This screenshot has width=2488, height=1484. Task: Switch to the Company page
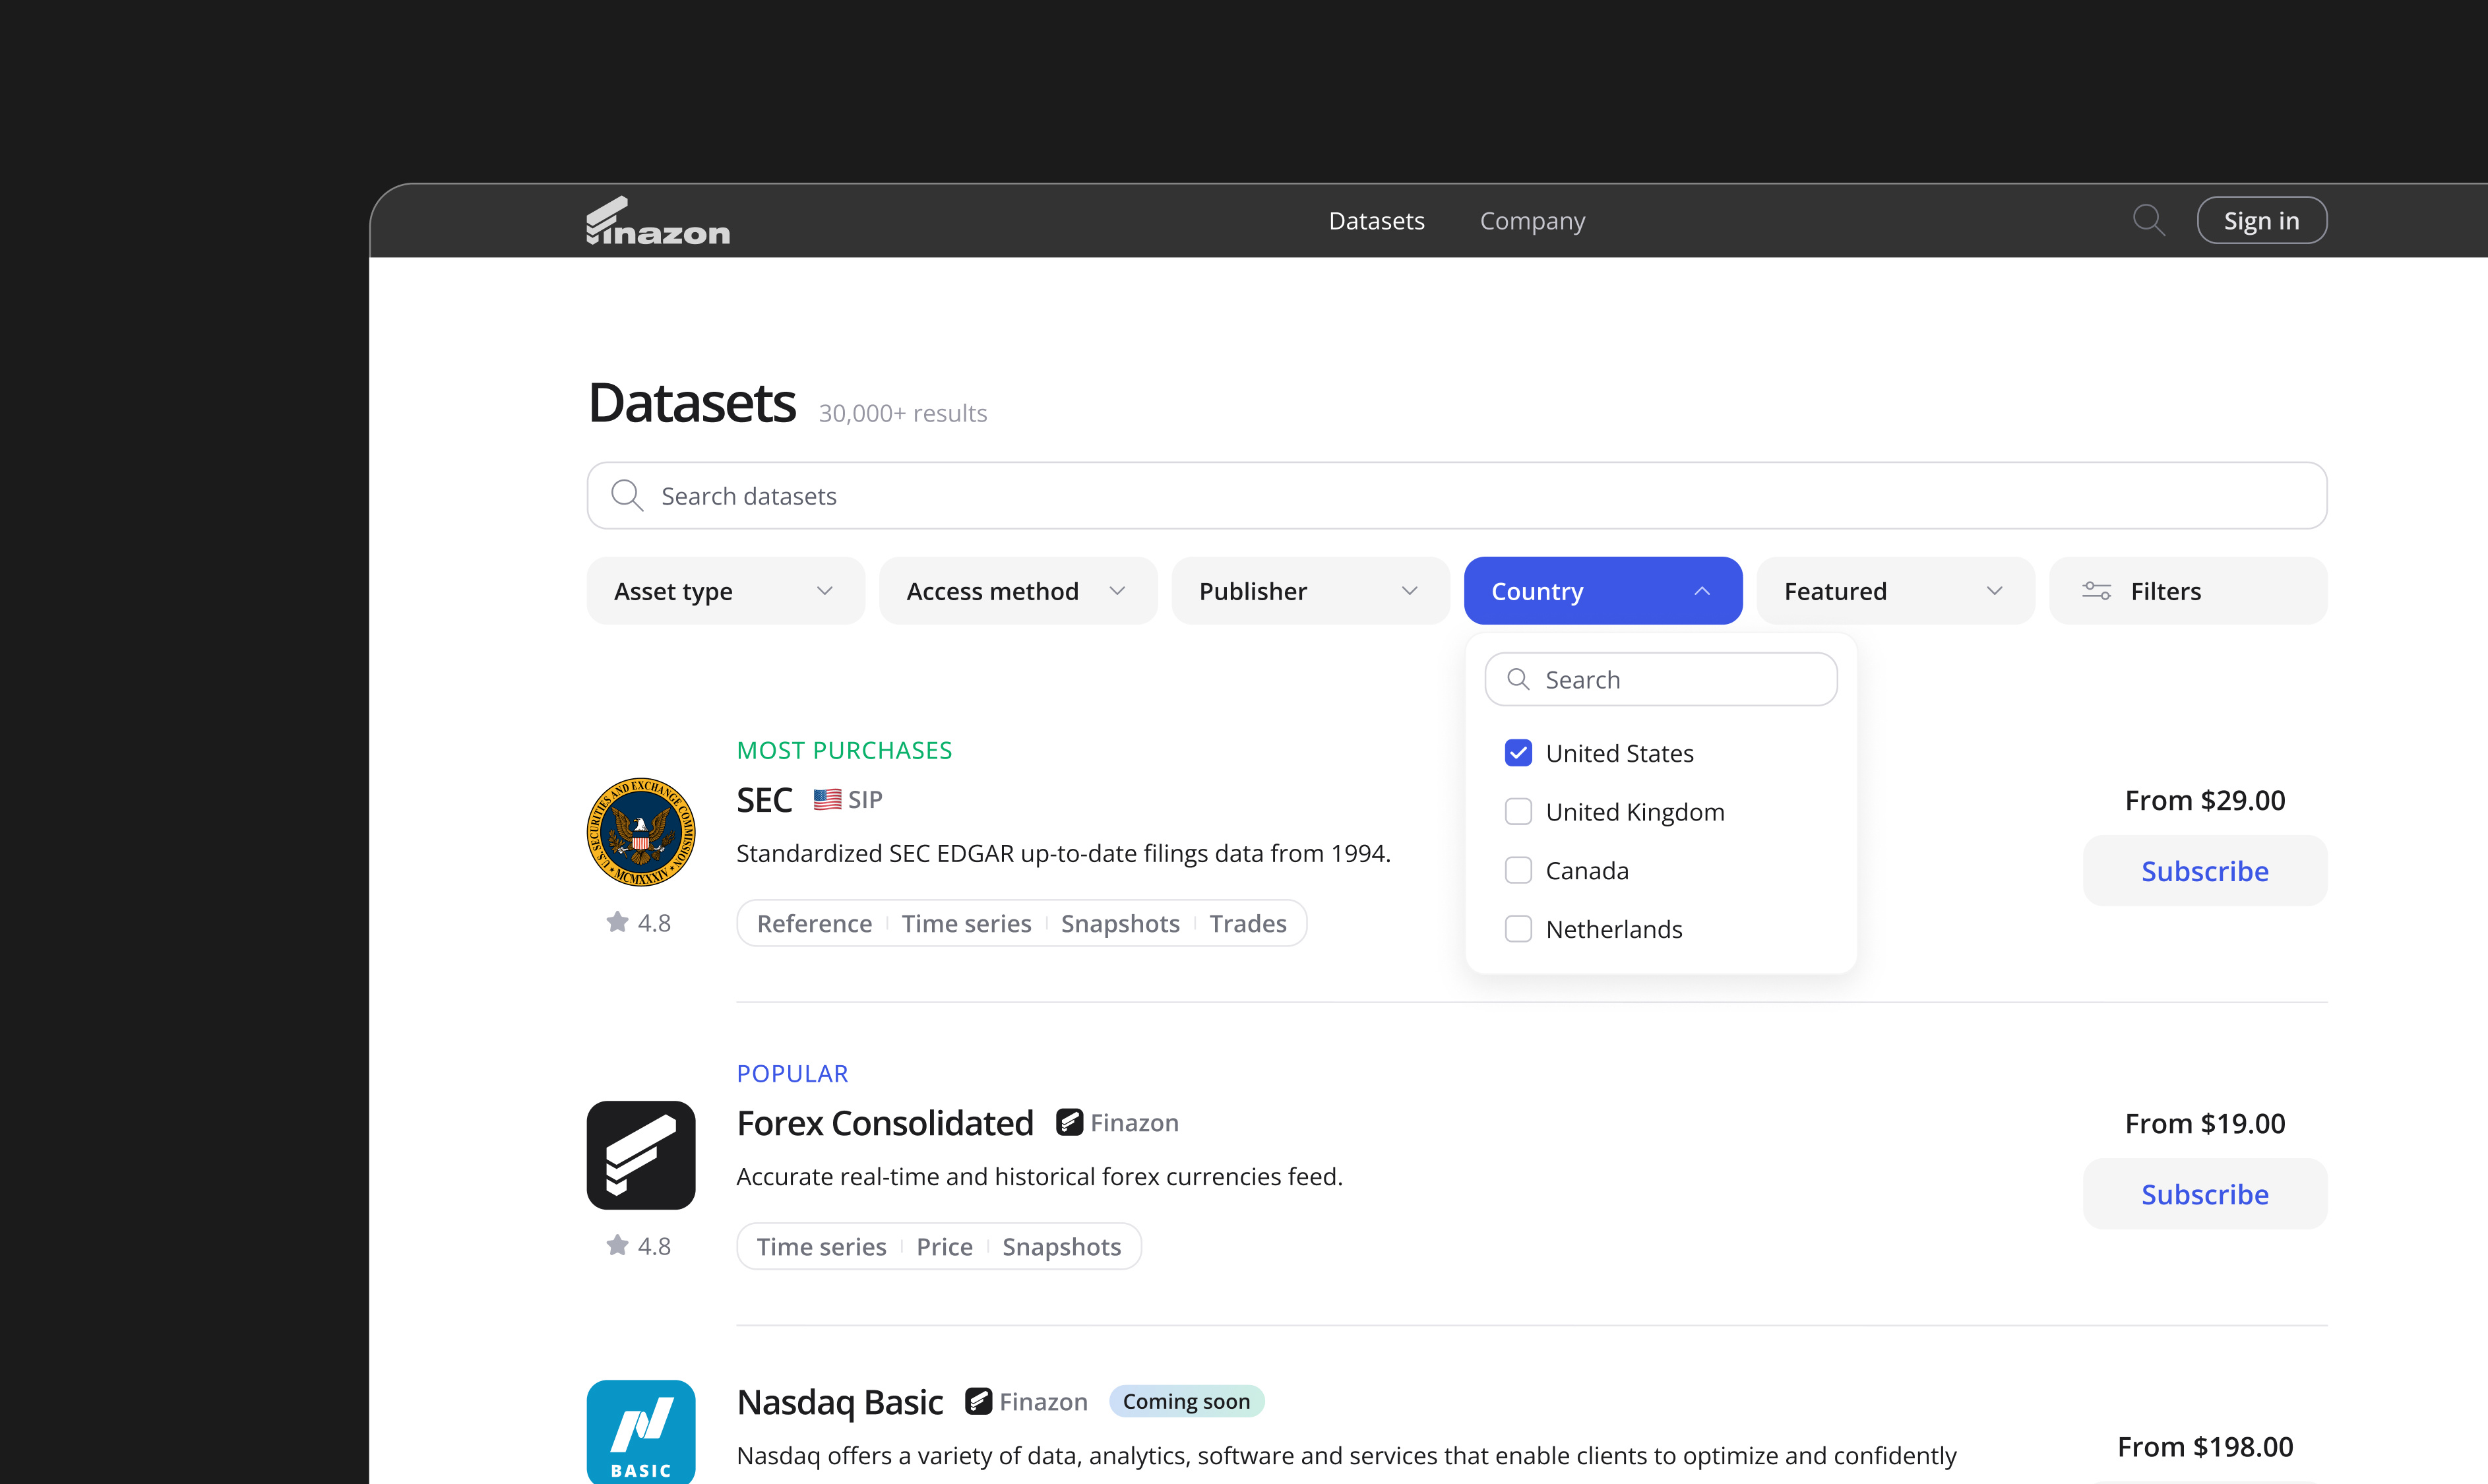click(x=1532, y=220)
